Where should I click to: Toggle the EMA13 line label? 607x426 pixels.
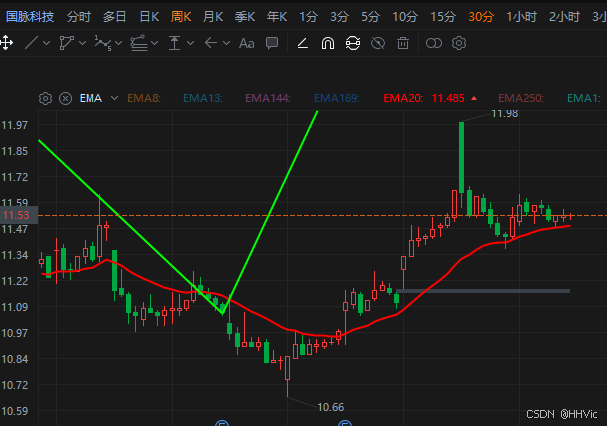tap(202, 98)
